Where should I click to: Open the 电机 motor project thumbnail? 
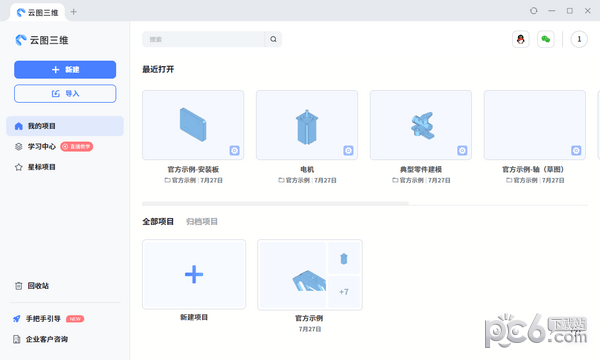coord(307,125)
